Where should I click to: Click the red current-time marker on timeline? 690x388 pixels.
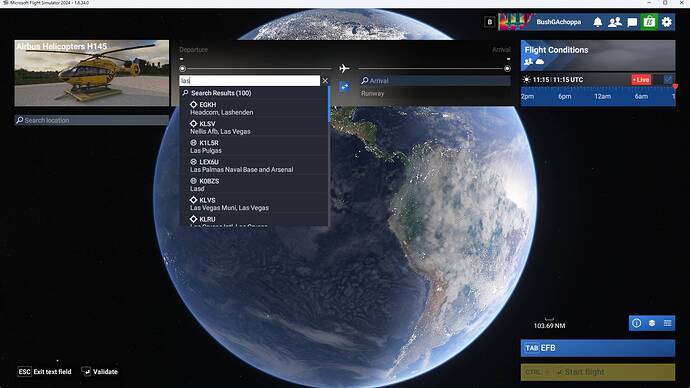(675, 87)
